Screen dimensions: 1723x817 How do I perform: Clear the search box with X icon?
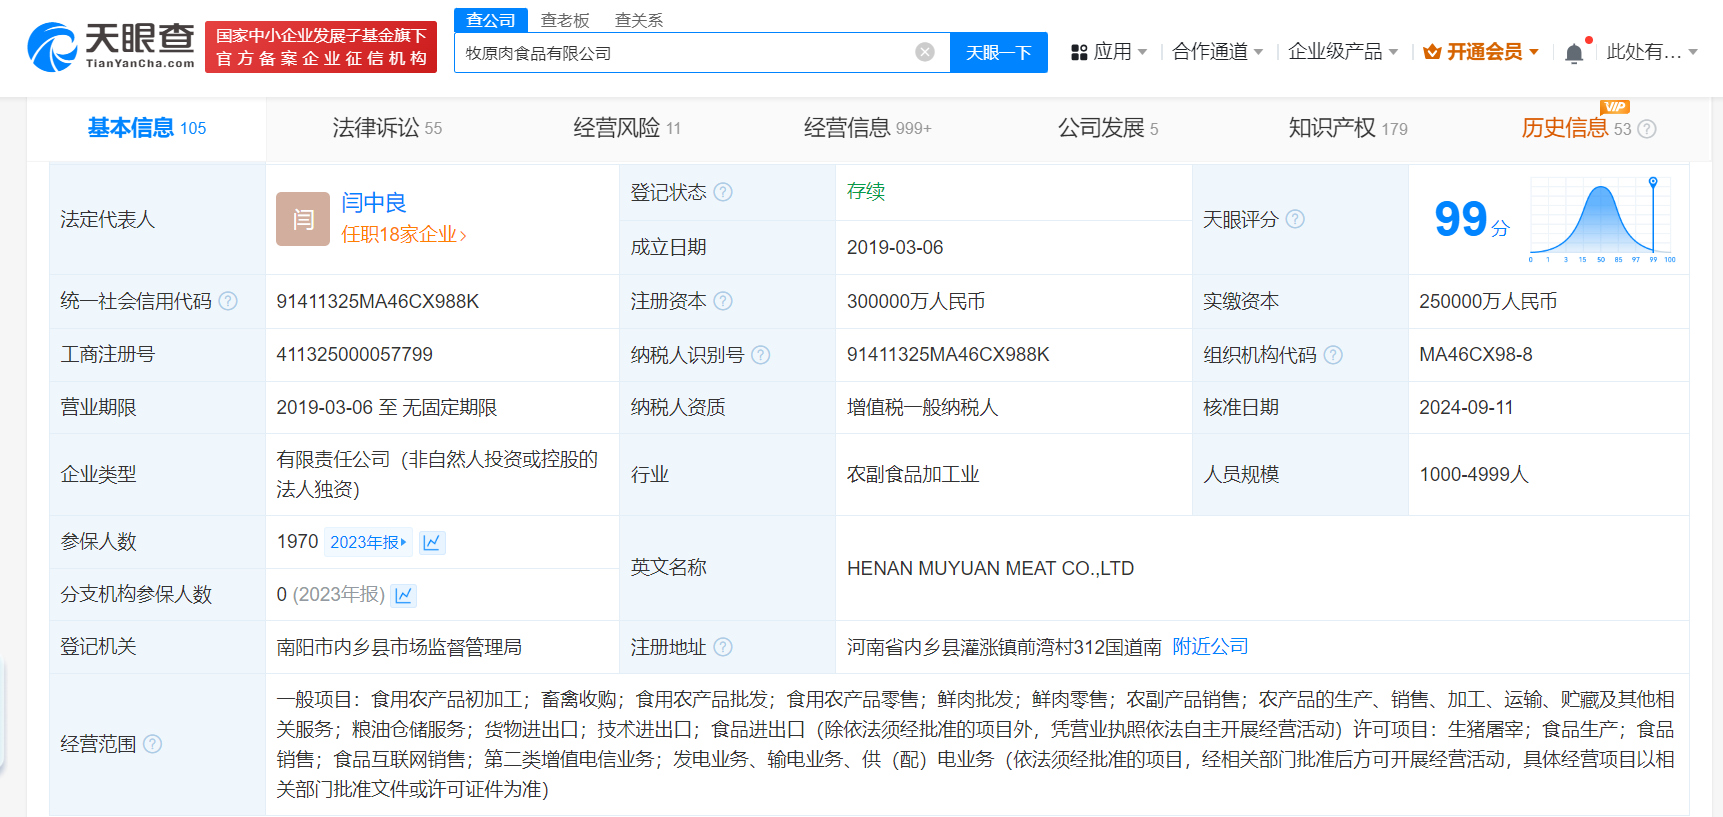925,52
